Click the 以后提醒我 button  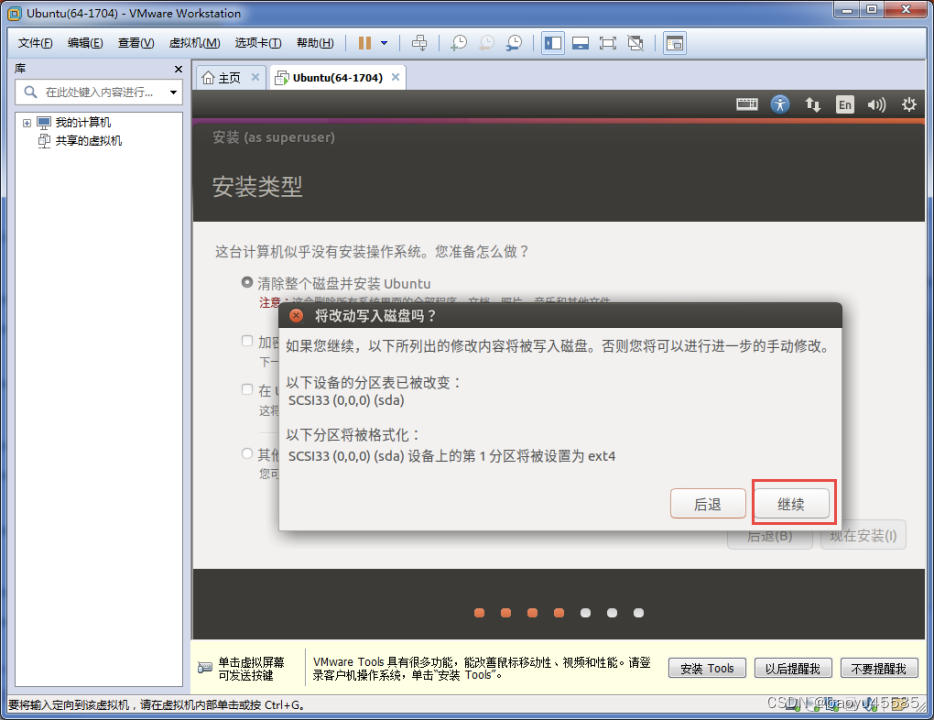[x=793, y=668]
